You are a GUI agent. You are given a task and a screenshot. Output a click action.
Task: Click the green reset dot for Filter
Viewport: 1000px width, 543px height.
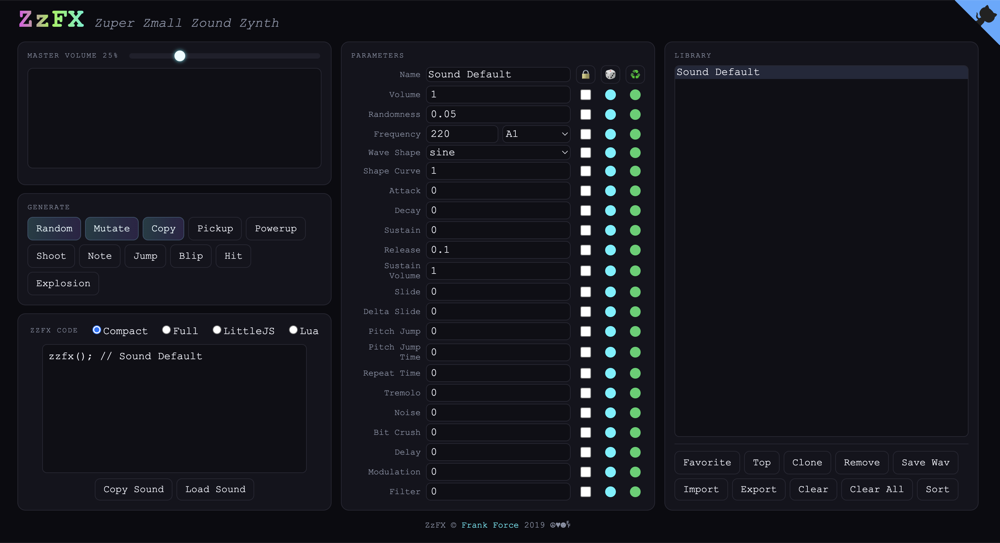click(x=635, y=492)
